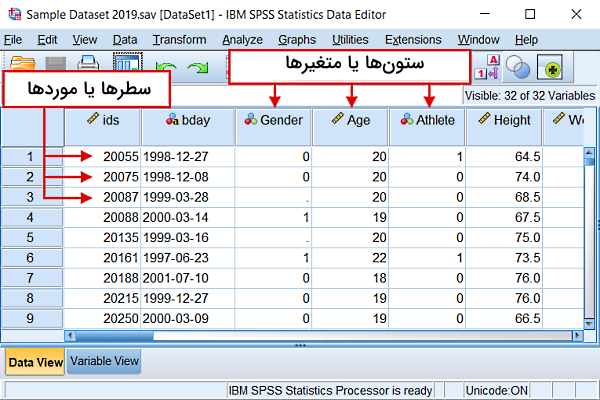600x400 pixels.
Task: Open the Graphs menu
Action: click(x=297, y=40)
